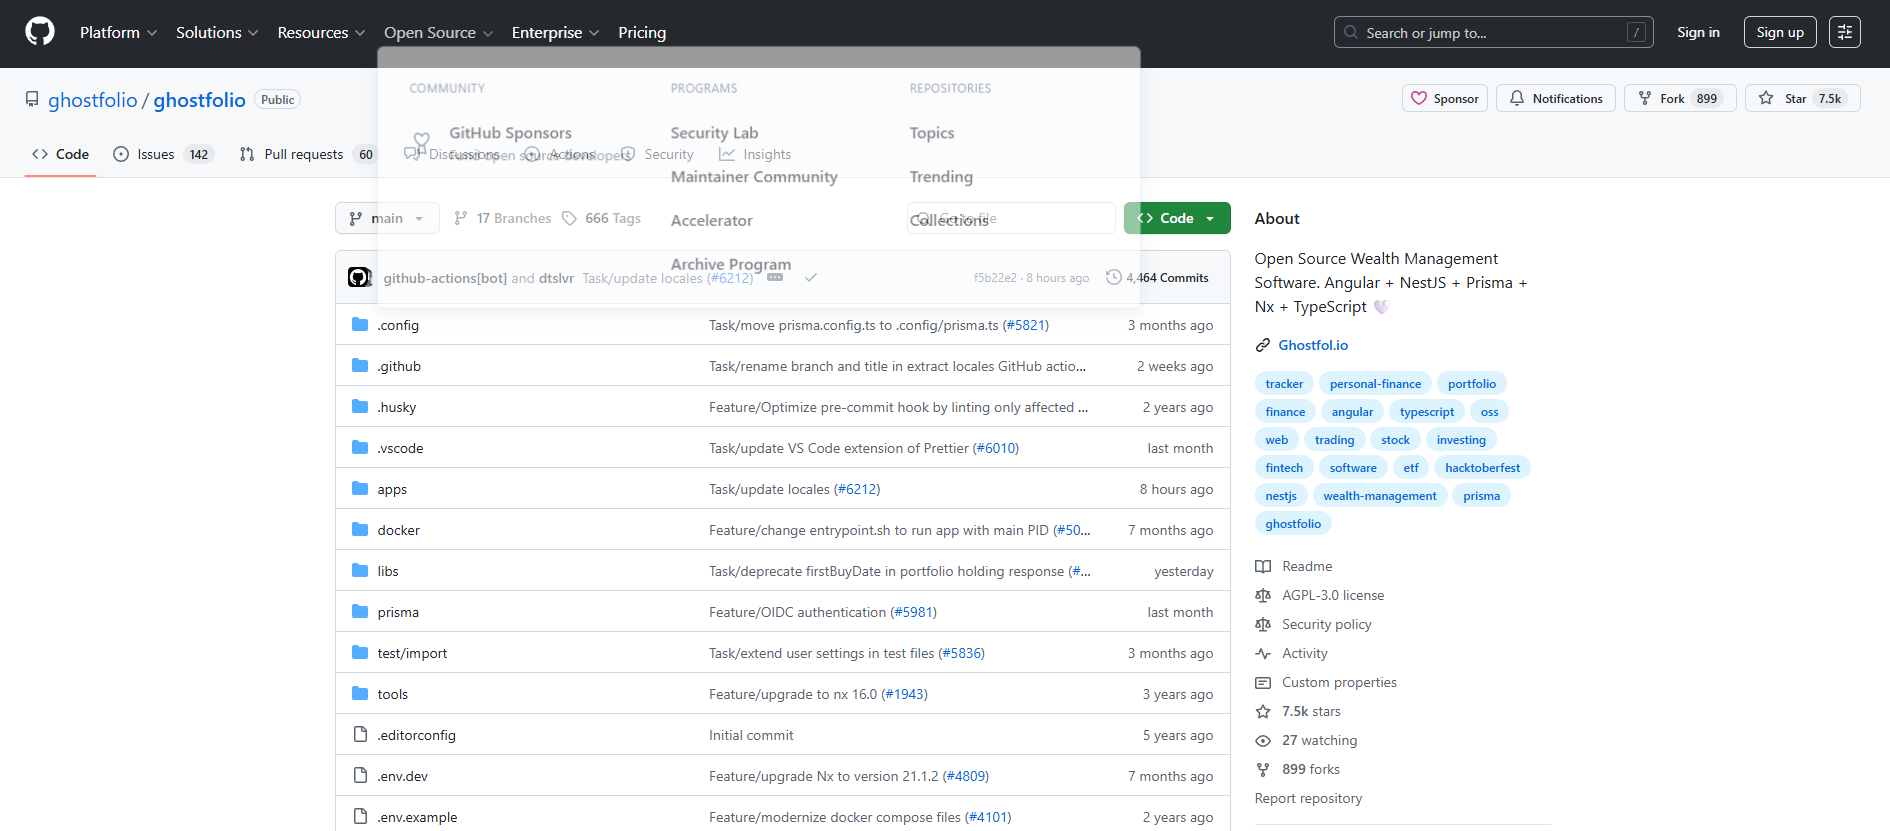Collapse the Open Source menu
The width and height of the screenshot is (1890, 831).
click(x=438, y=32)
